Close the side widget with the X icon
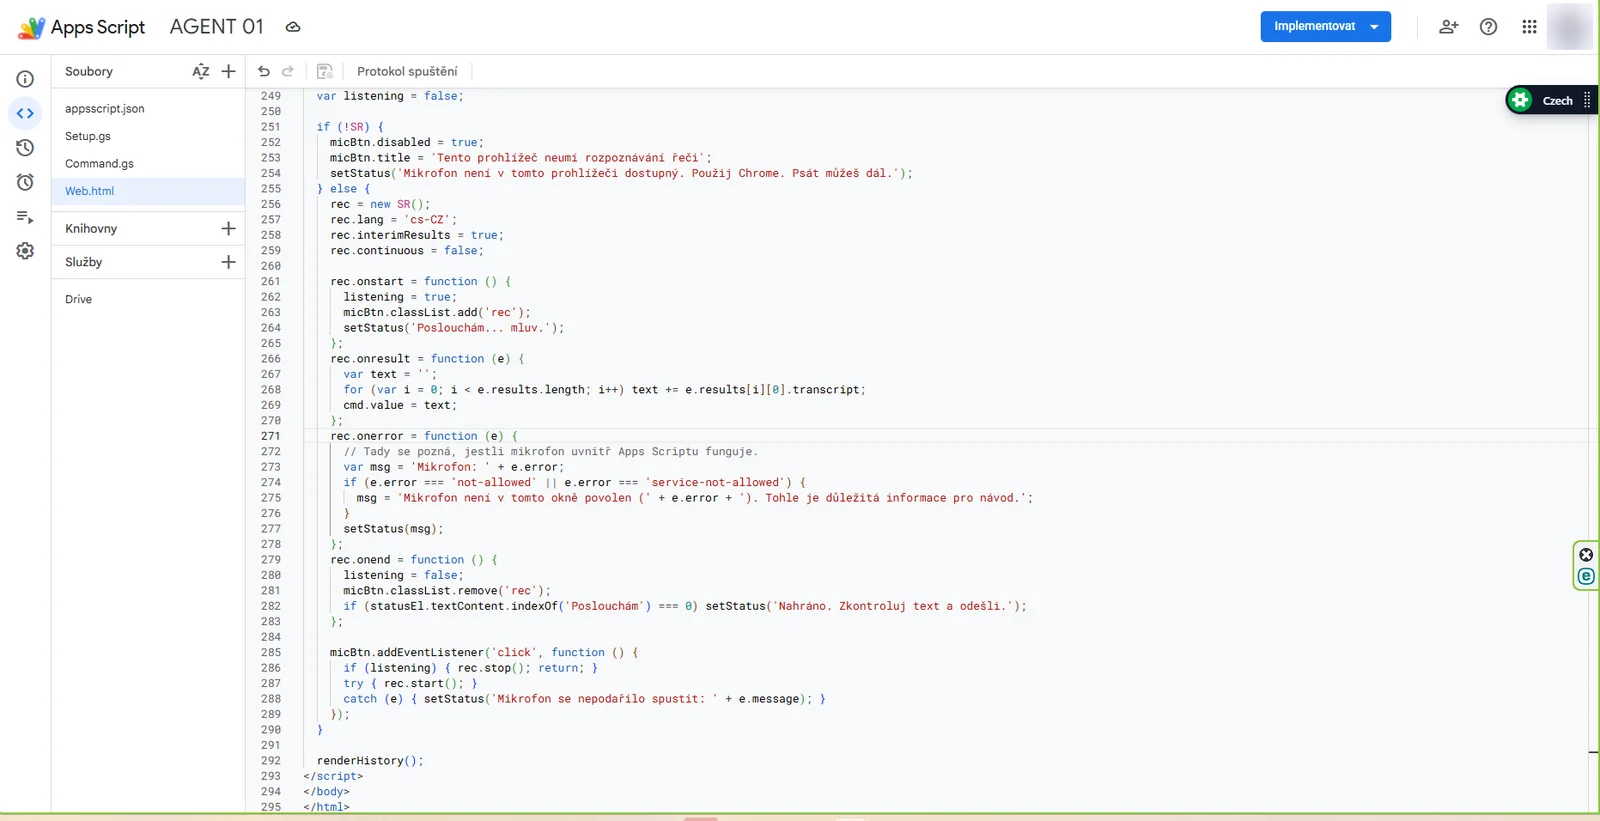 [x=1586, y=555]
